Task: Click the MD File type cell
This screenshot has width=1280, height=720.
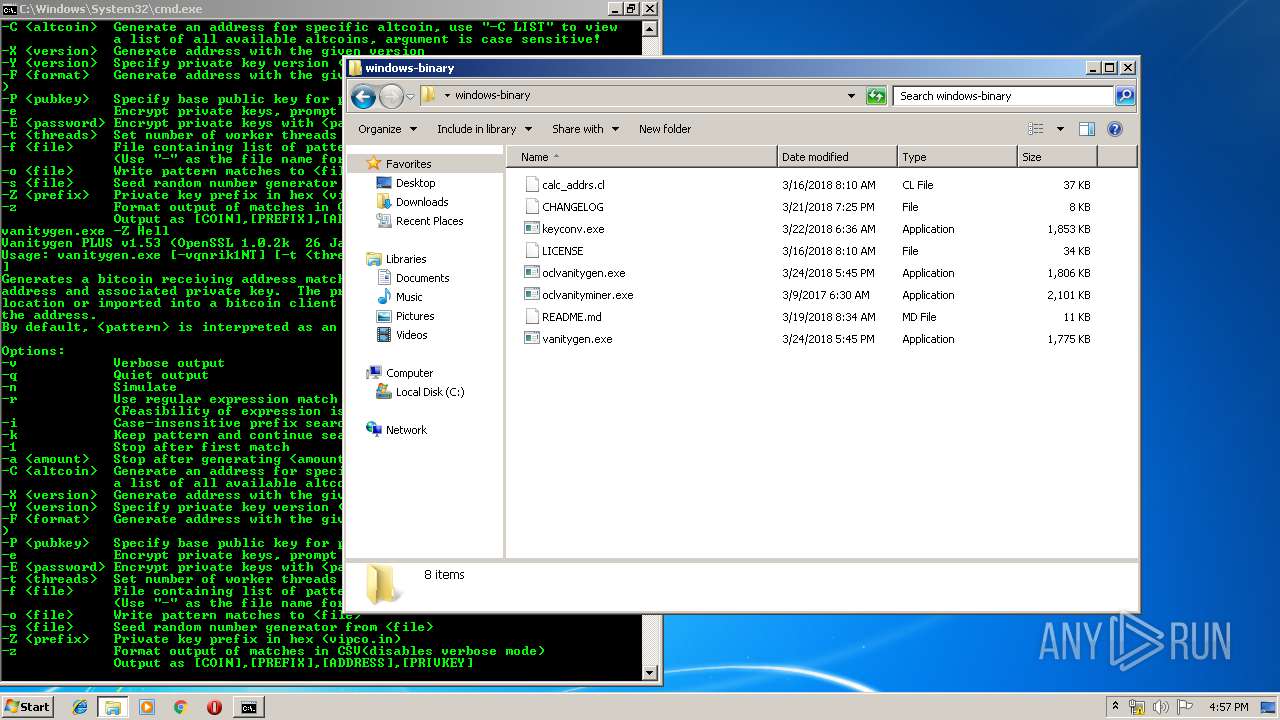Action: click(x=919, y=317)
